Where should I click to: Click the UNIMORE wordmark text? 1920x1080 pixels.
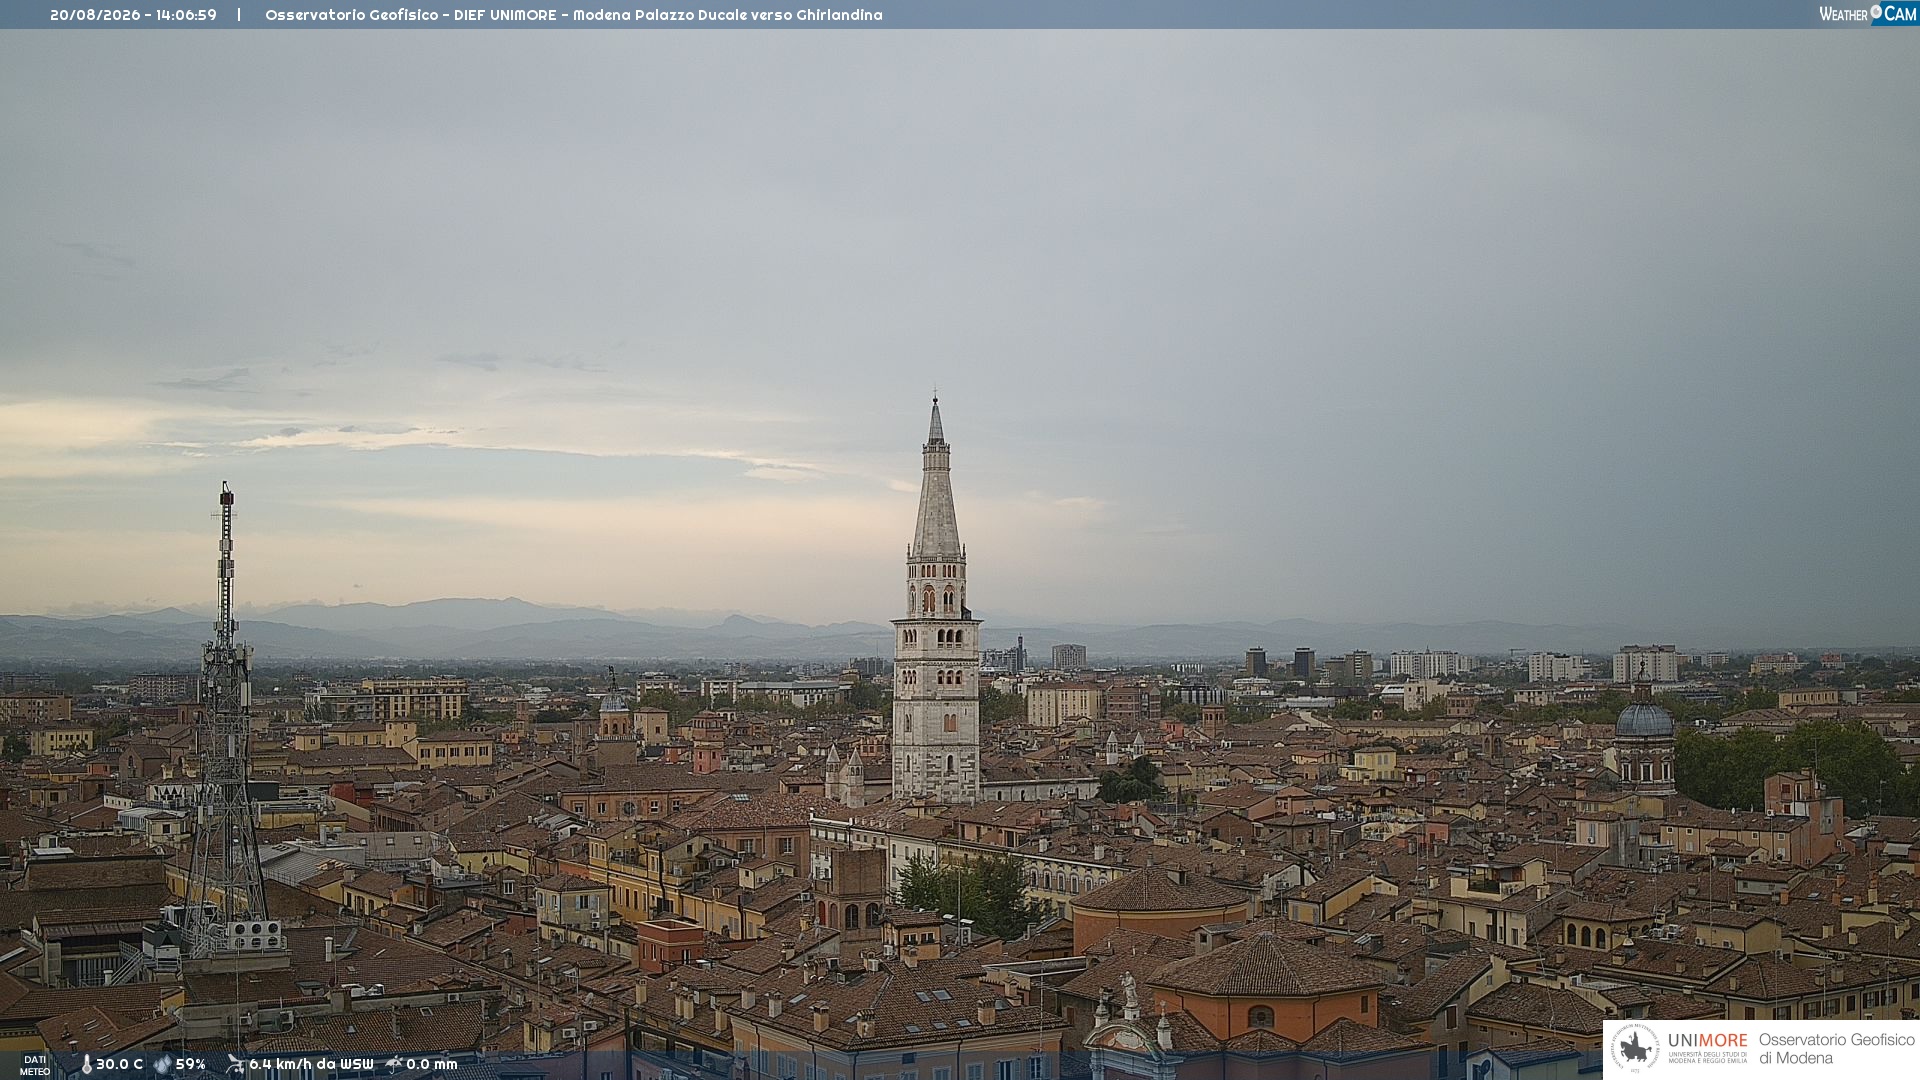click(x=1707, y=1041)
